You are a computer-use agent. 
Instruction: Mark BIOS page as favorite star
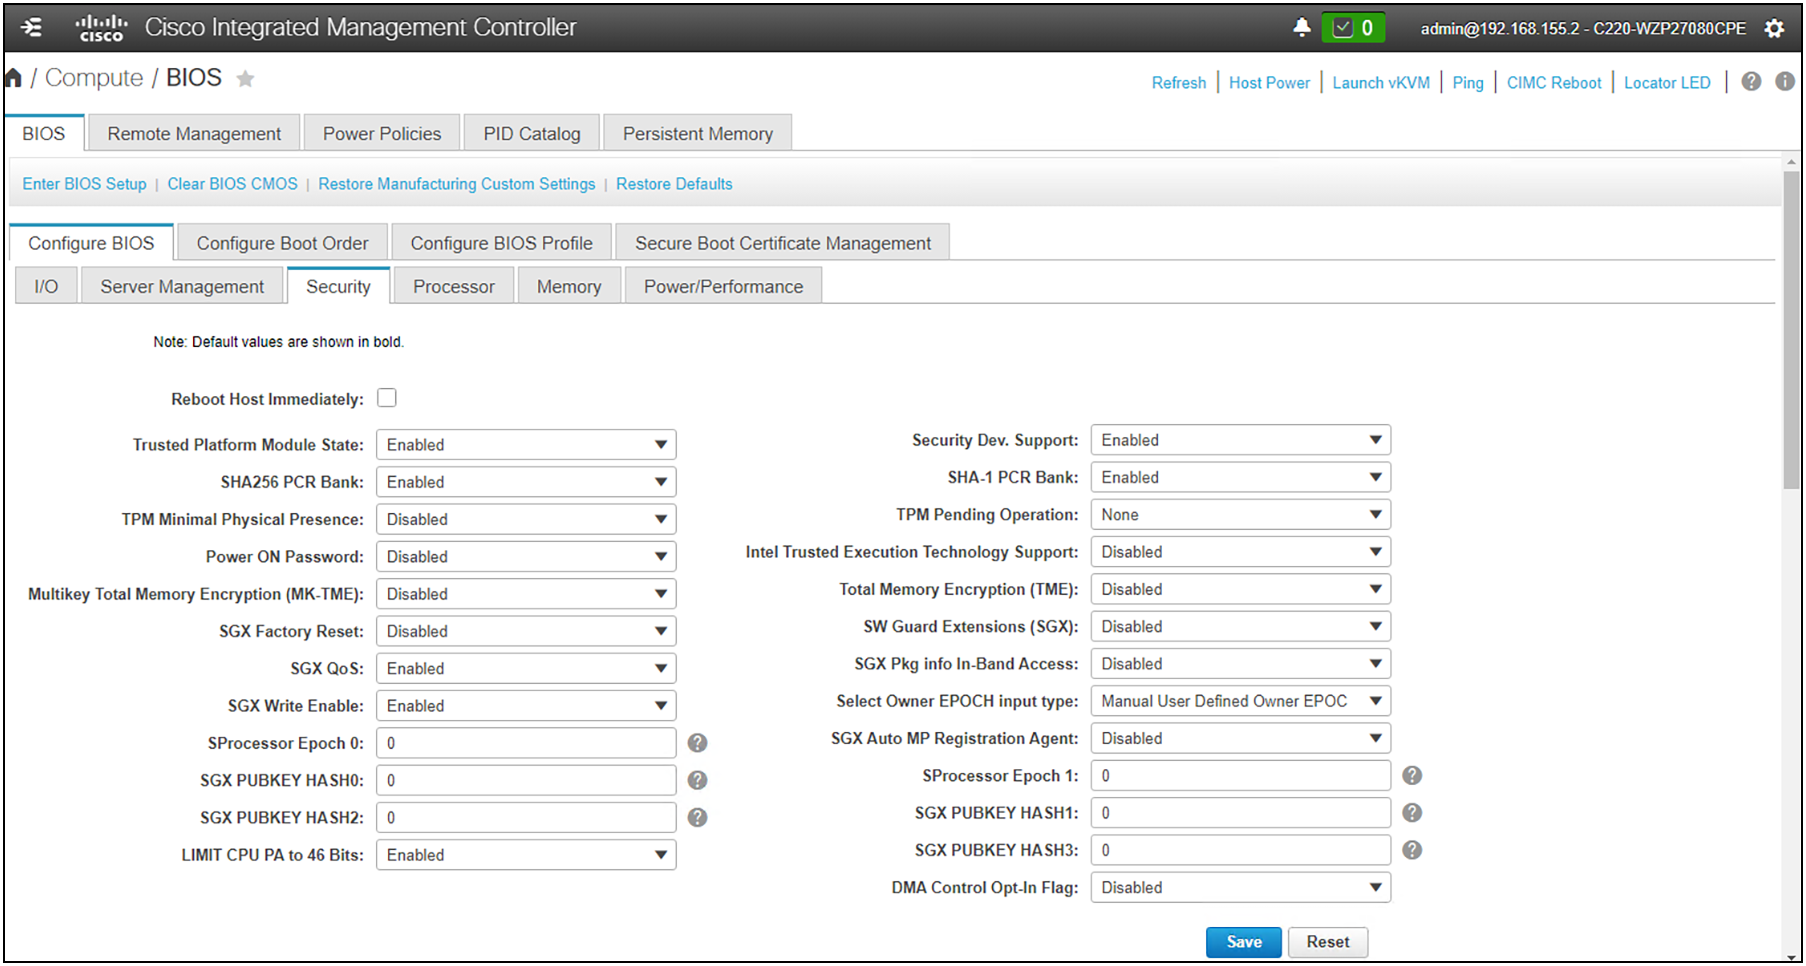coord(245,78)
